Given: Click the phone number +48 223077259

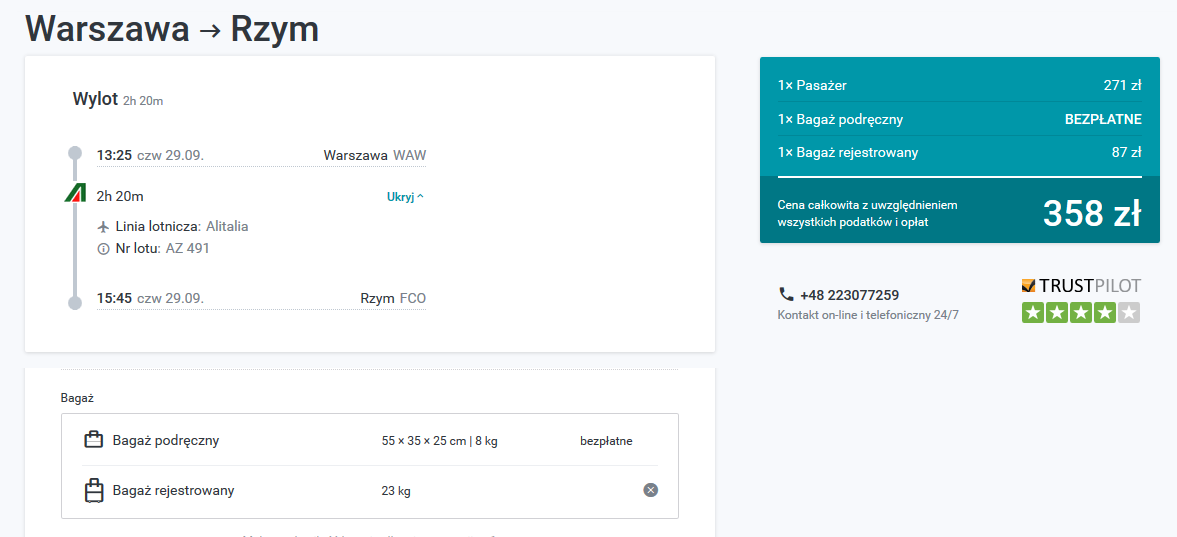Looking at the screenshot, I should [850, 295].
